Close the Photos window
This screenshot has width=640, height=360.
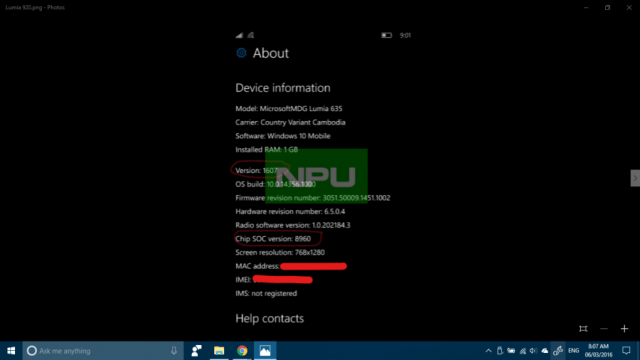[629, 7]
